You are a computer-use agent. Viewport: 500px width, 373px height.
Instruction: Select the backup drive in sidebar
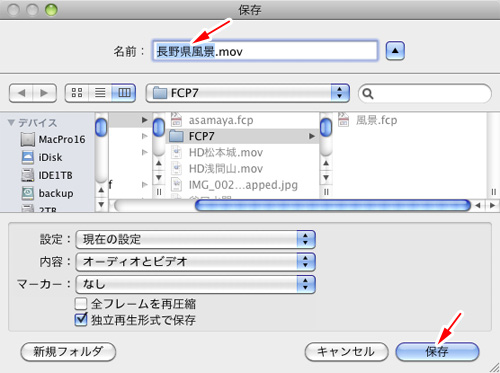point(47,193)
